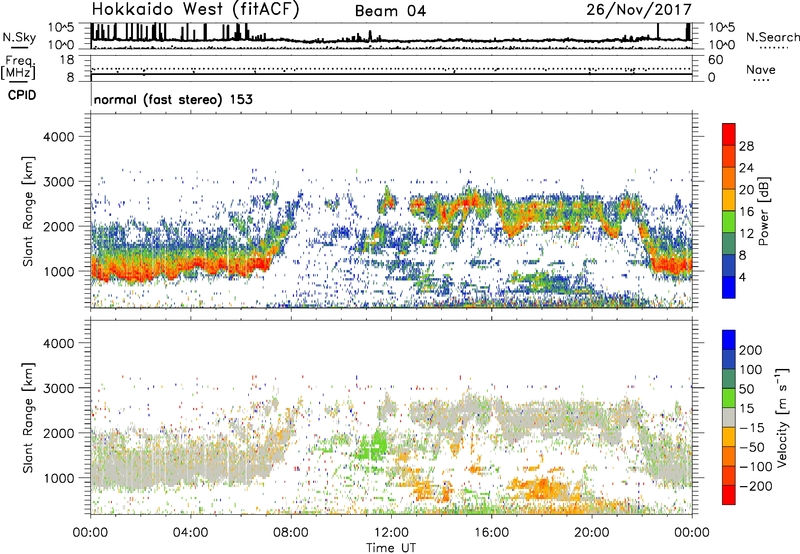This screenshot has height=554, width=800.
Task: Click the 'N.Search' legend label
Action: point(772,37)
